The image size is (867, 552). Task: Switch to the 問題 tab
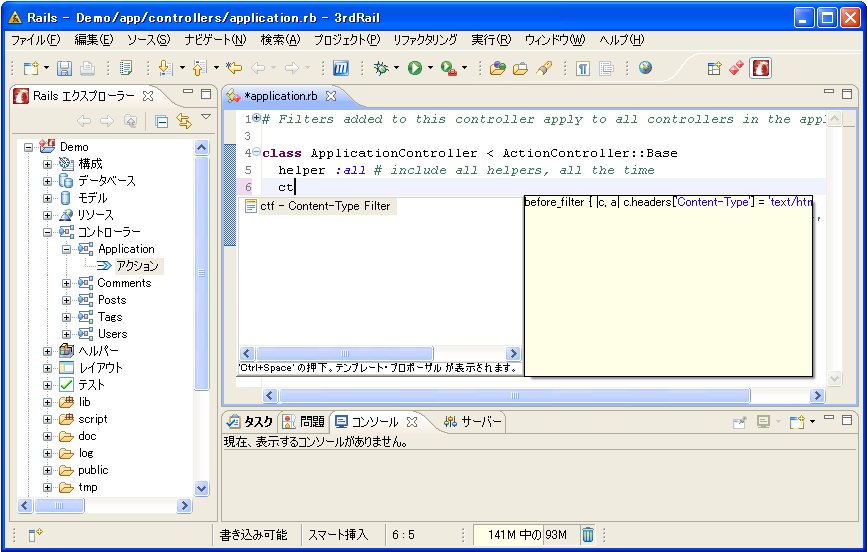304,422
